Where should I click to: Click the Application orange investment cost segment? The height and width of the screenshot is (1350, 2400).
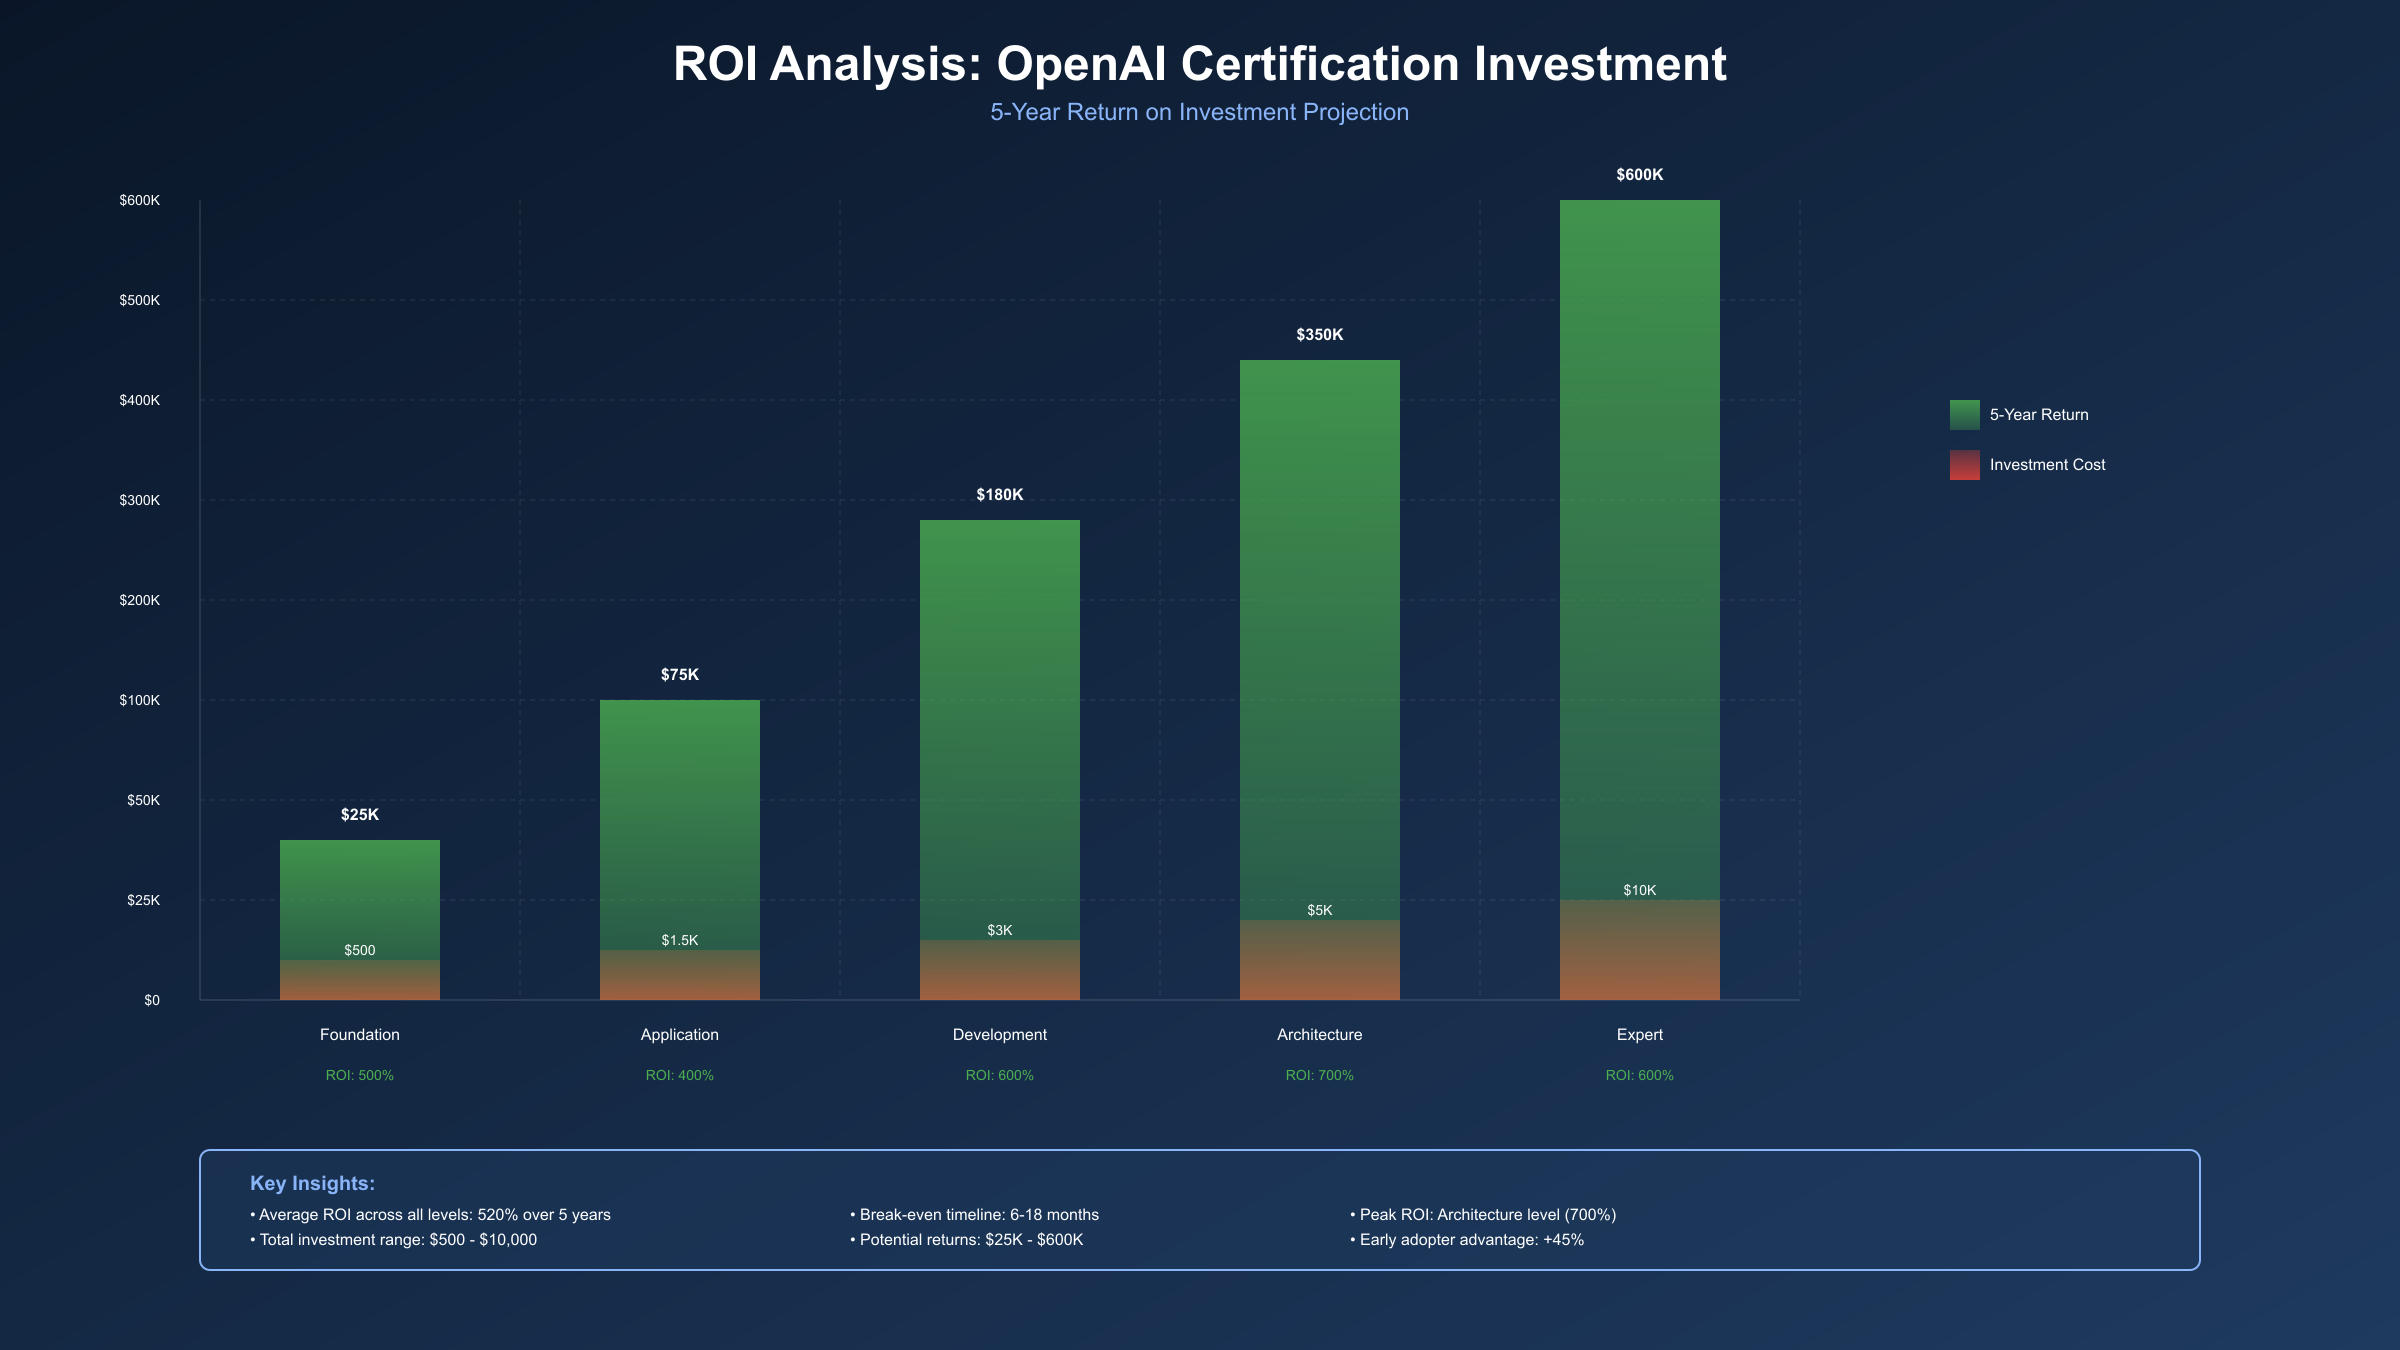click(x=680, y=975)
